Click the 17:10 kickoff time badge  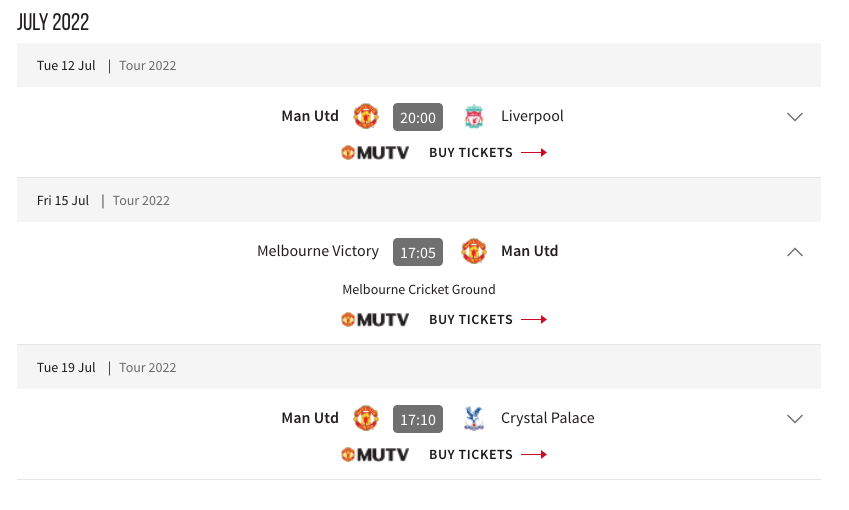click(417, 419)
